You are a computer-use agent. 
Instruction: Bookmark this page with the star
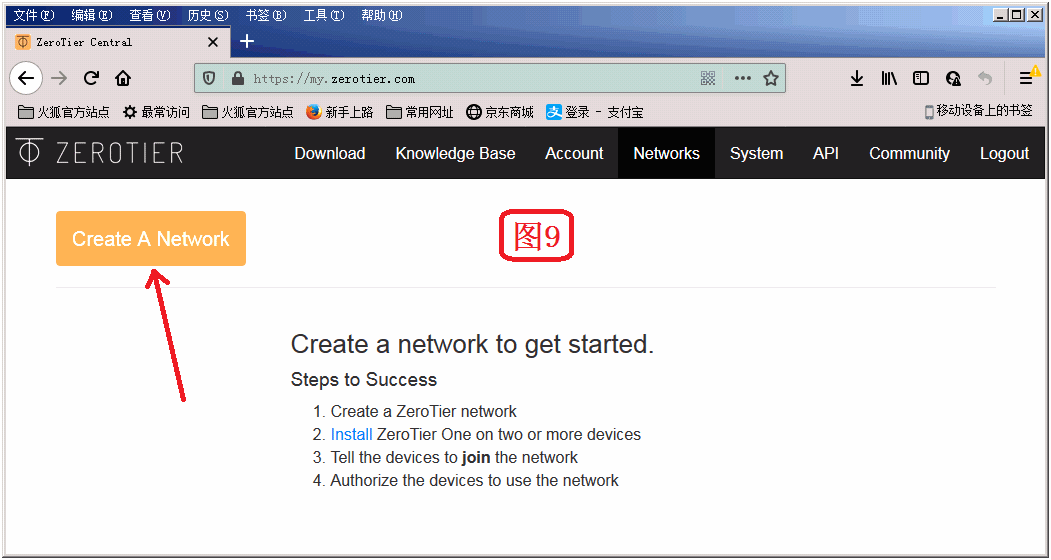(x=771, y=78)
